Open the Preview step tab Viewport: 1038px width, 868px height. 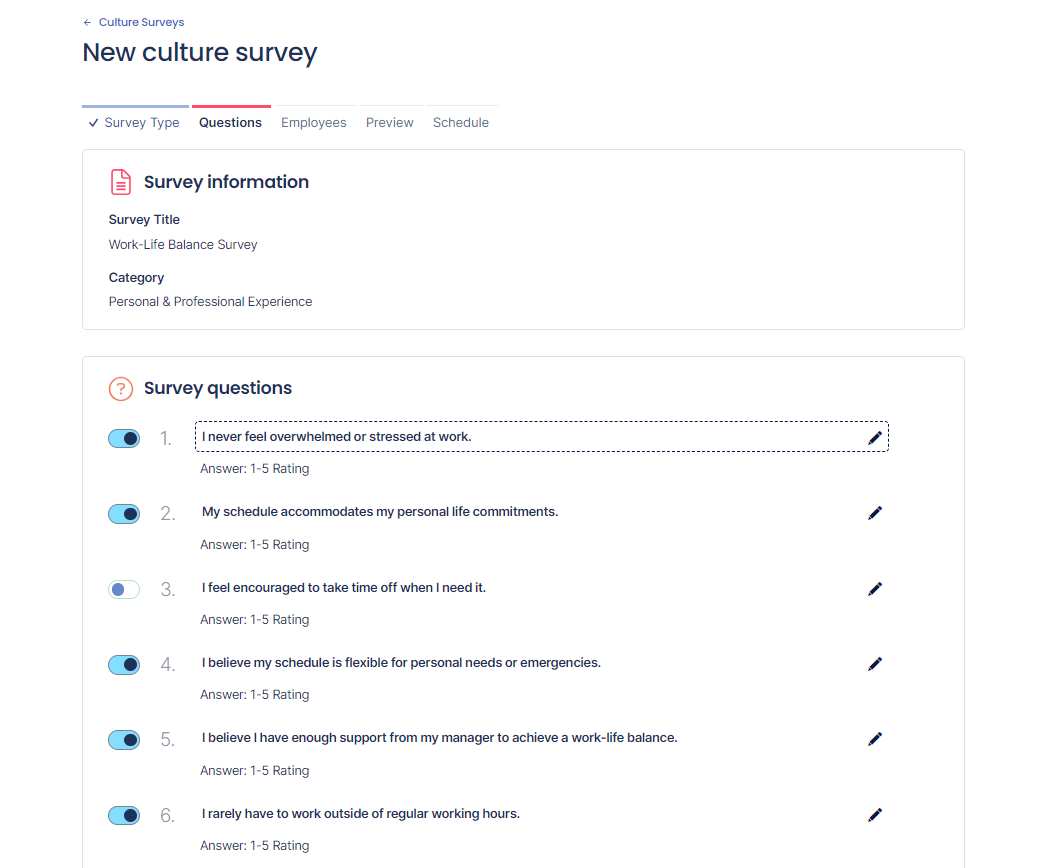pos(389,122)
